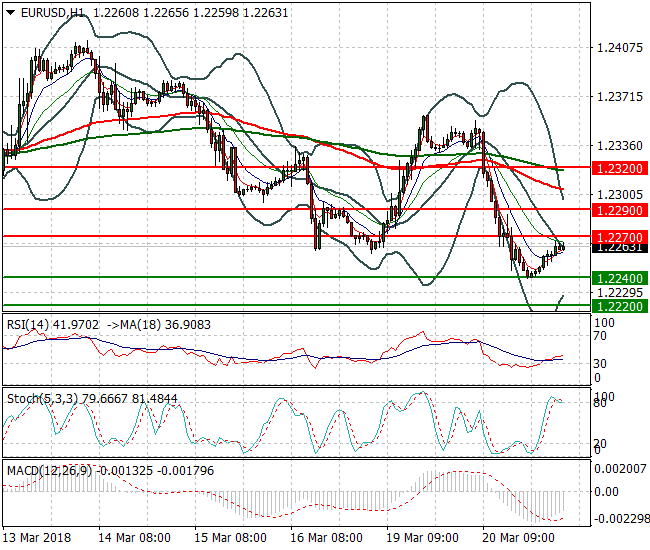Click the triangle arrow beside EURUSD,H1
Viewport: 650px width, 550px height.
click(x=10, y=12)
